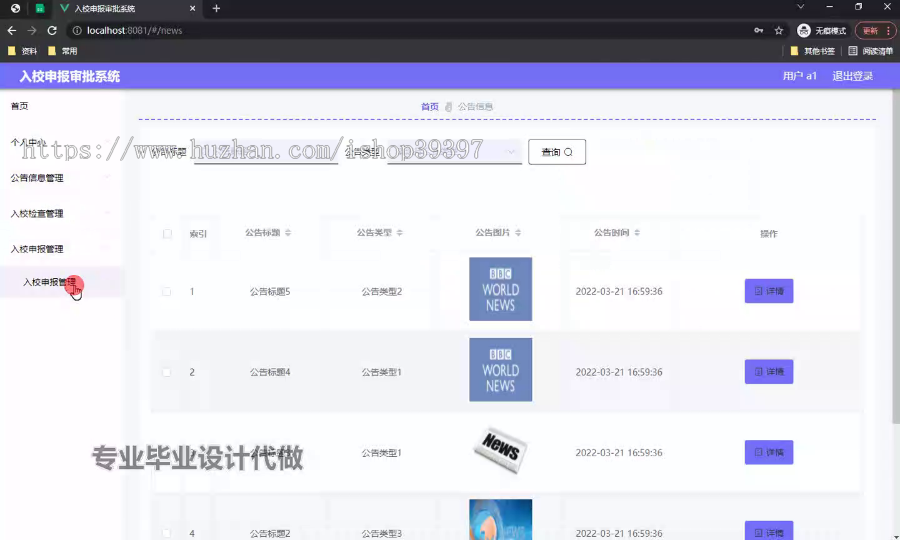This screenshot has width=900, height=540.
Task: Click the 公告类型2 cell
Action: tap(382, 292)
